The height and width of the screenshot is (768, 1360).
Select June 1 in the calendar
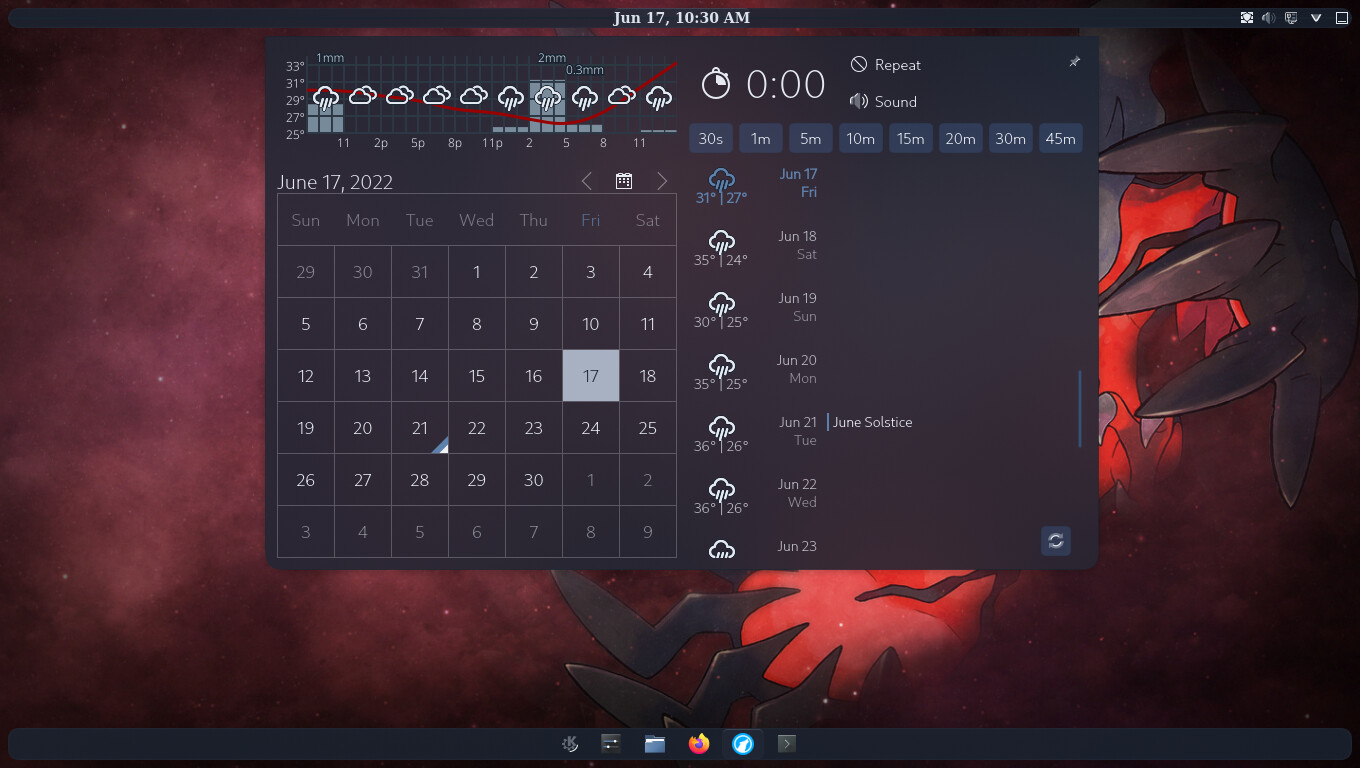[477, 272]
